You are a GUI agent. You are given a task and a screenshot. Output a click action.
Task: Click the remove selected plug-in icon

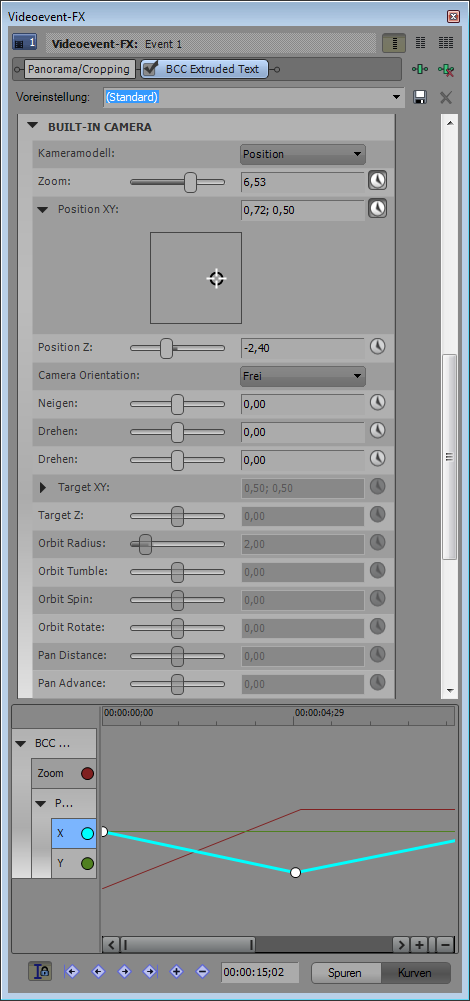point(446,69)
